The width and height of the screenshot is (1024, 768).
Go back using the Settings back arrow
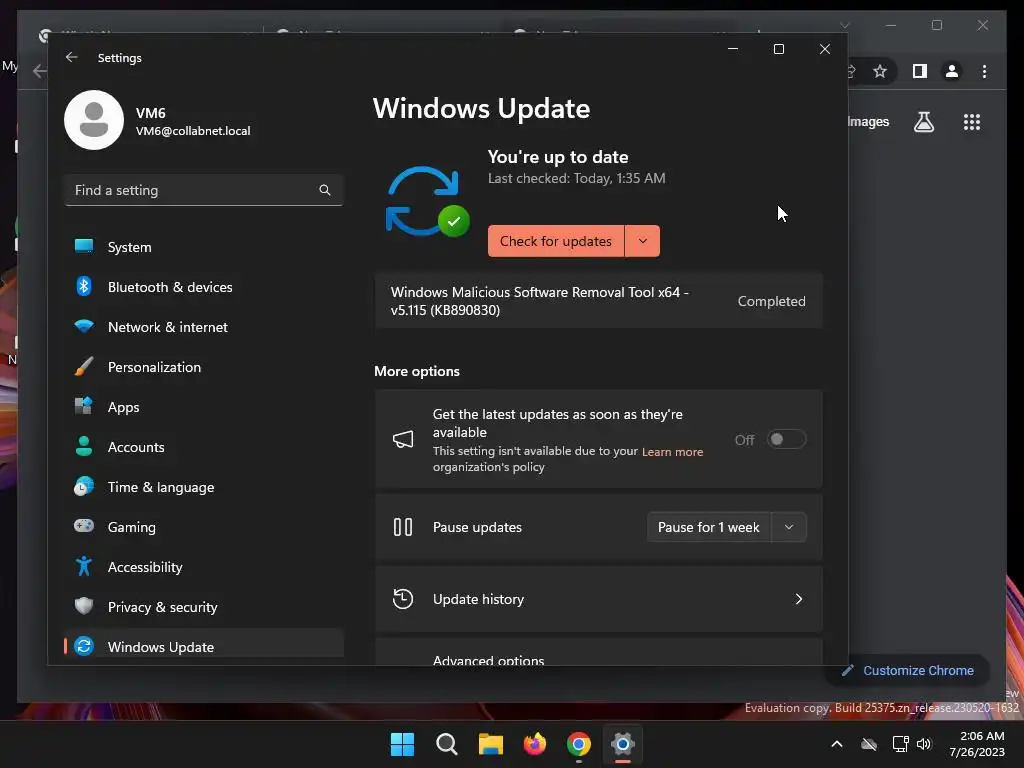71,57
